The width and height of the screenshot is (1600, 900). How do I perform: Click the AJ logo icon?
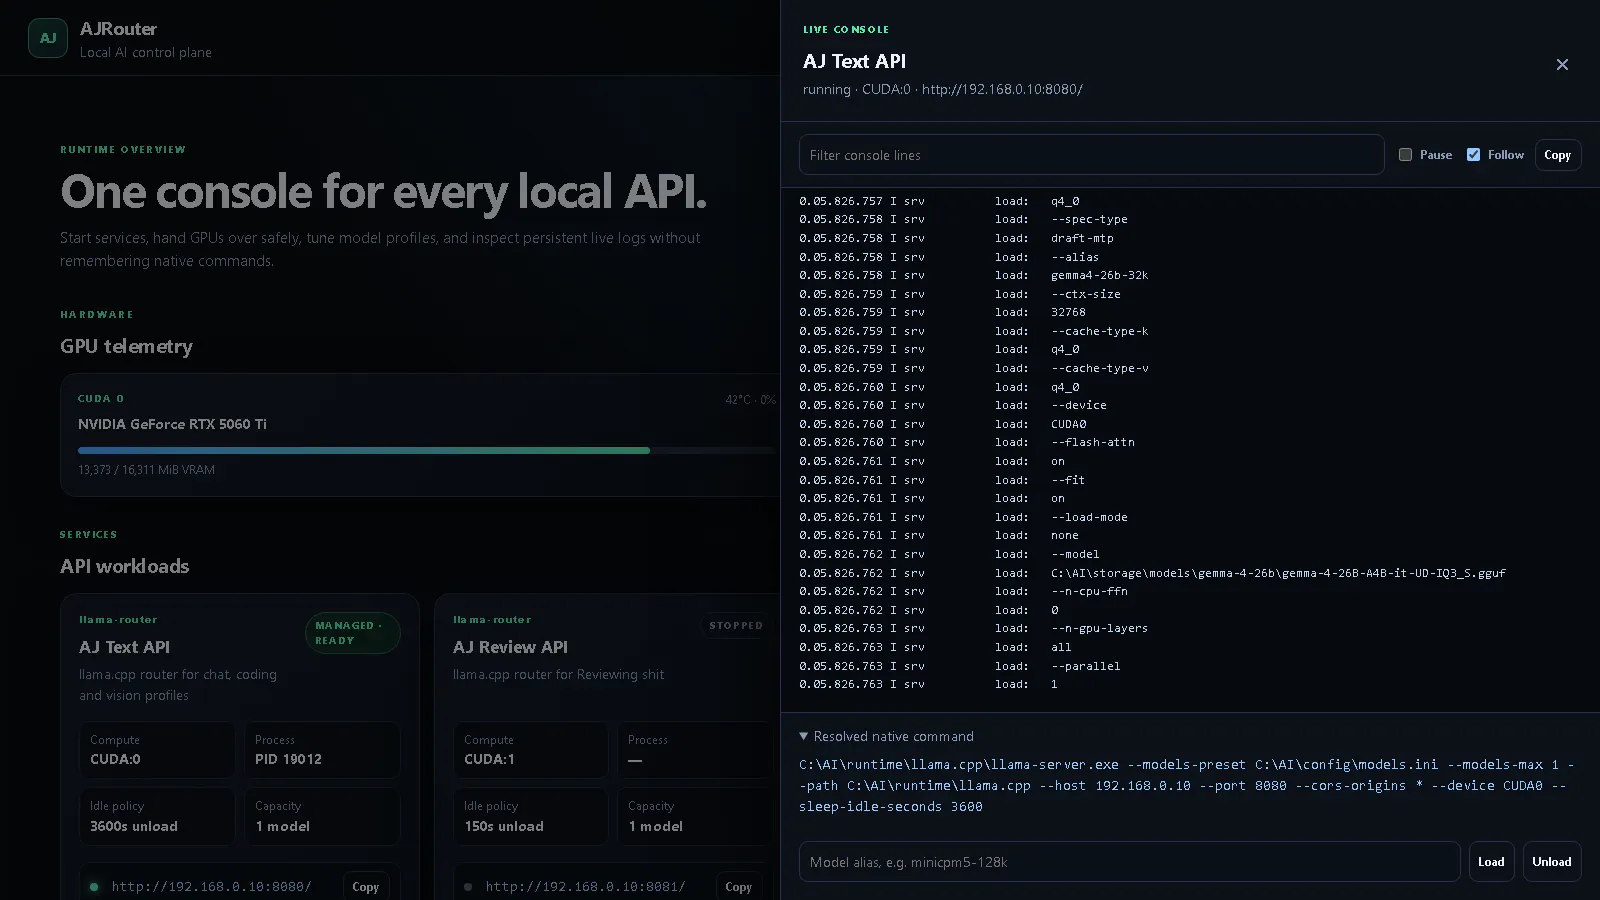click(x=48, y=38)
